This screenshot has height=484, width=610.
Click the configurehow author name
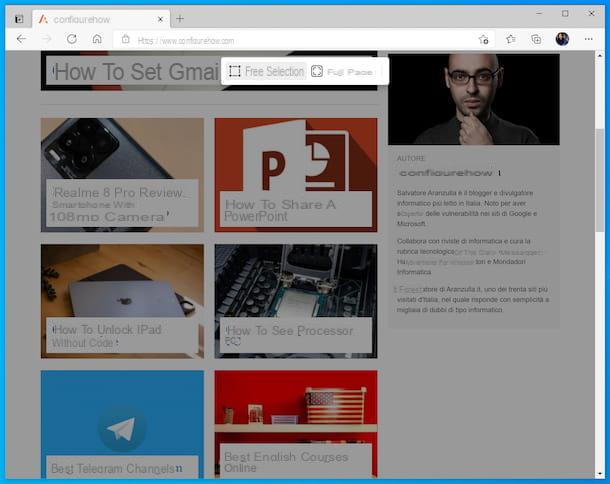tap(446, 173)
